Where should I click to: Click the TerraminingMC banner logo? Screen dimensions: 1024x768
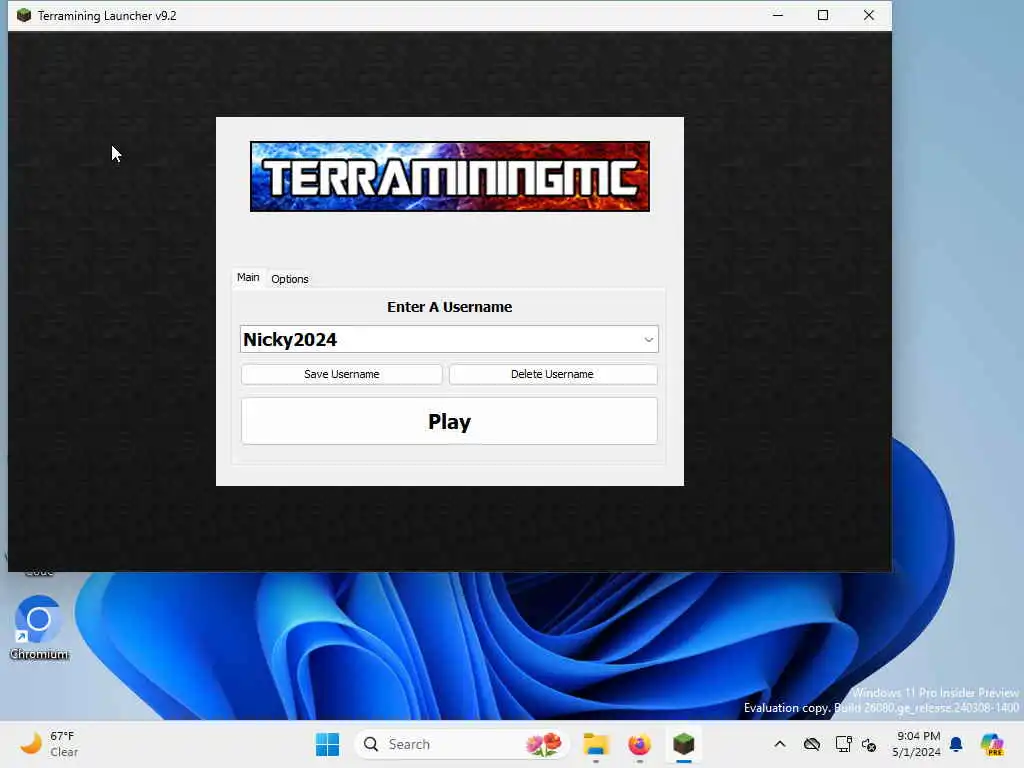coord(450,176)
